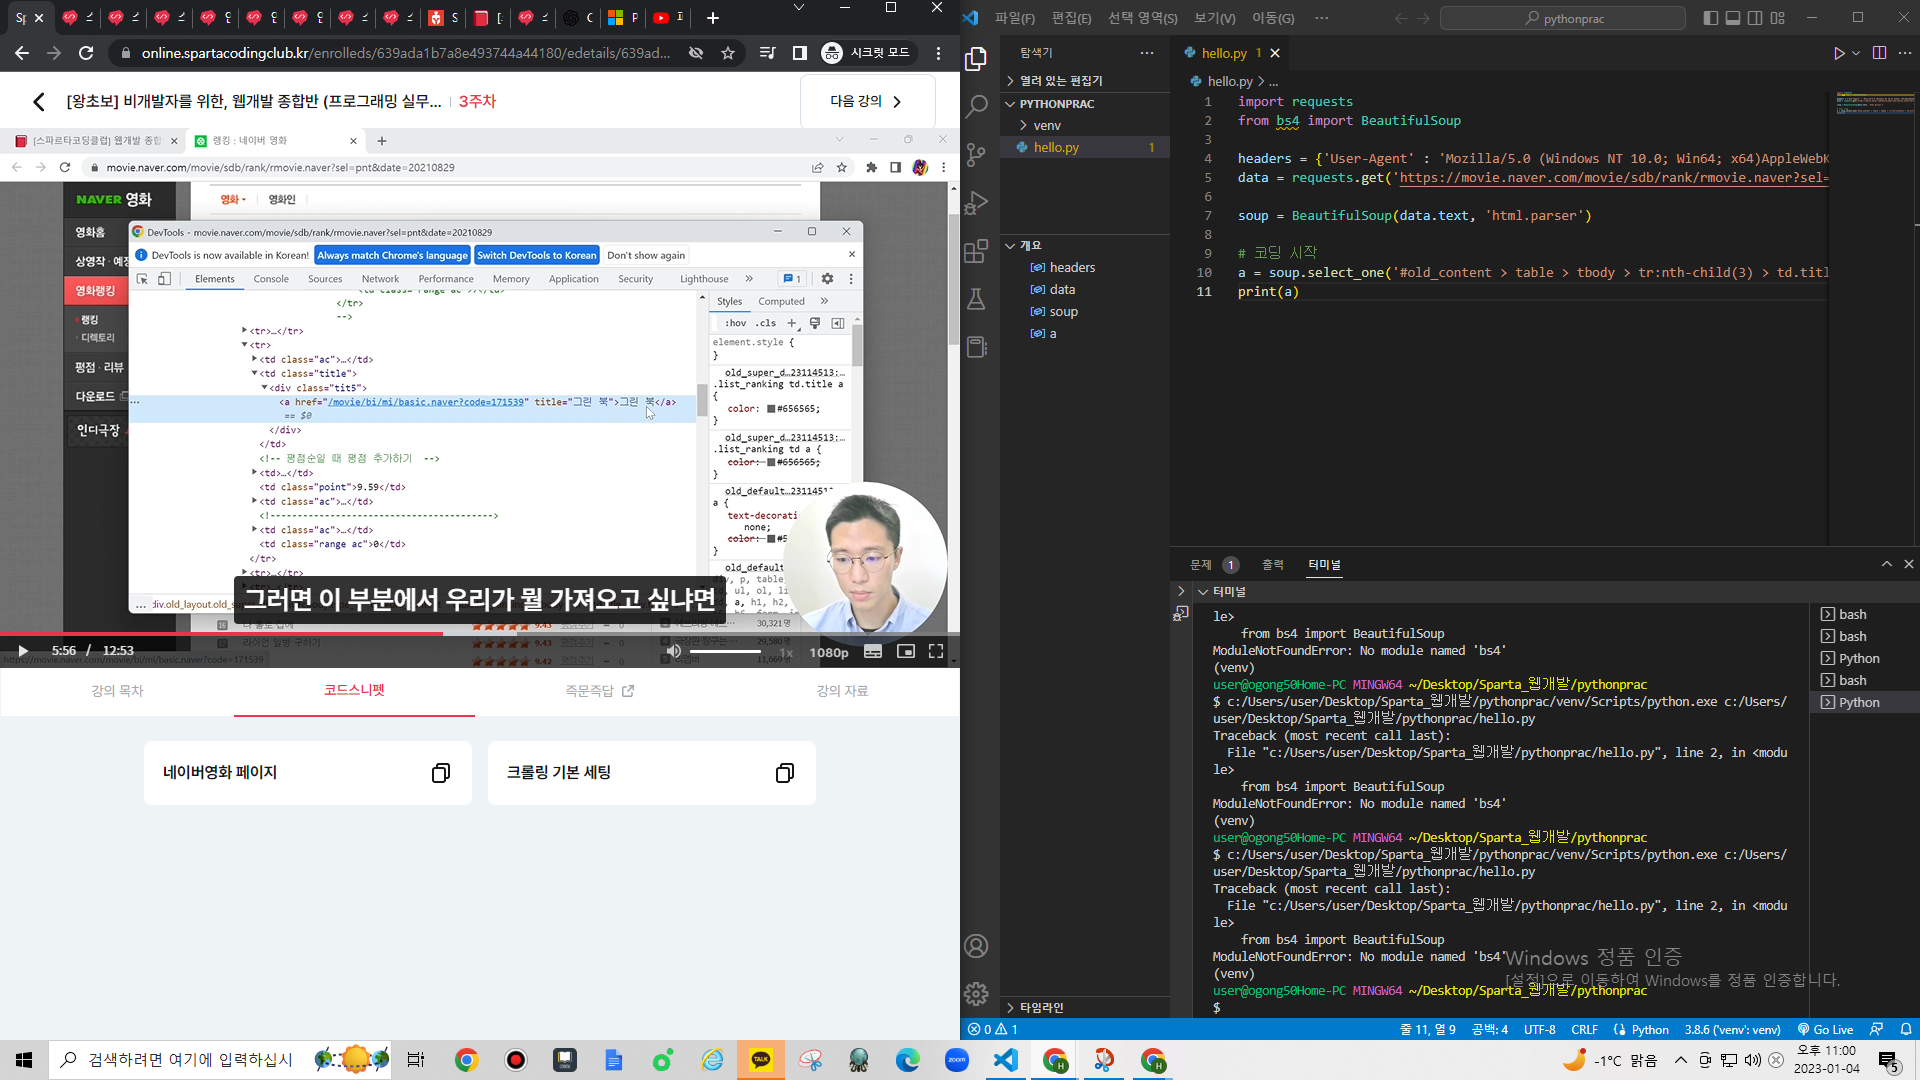The height and width of the screenshot is (1080, 1920).
Task: Reload the Chrome lecture page
Action: pyautogui.click(x=86, y=53)
